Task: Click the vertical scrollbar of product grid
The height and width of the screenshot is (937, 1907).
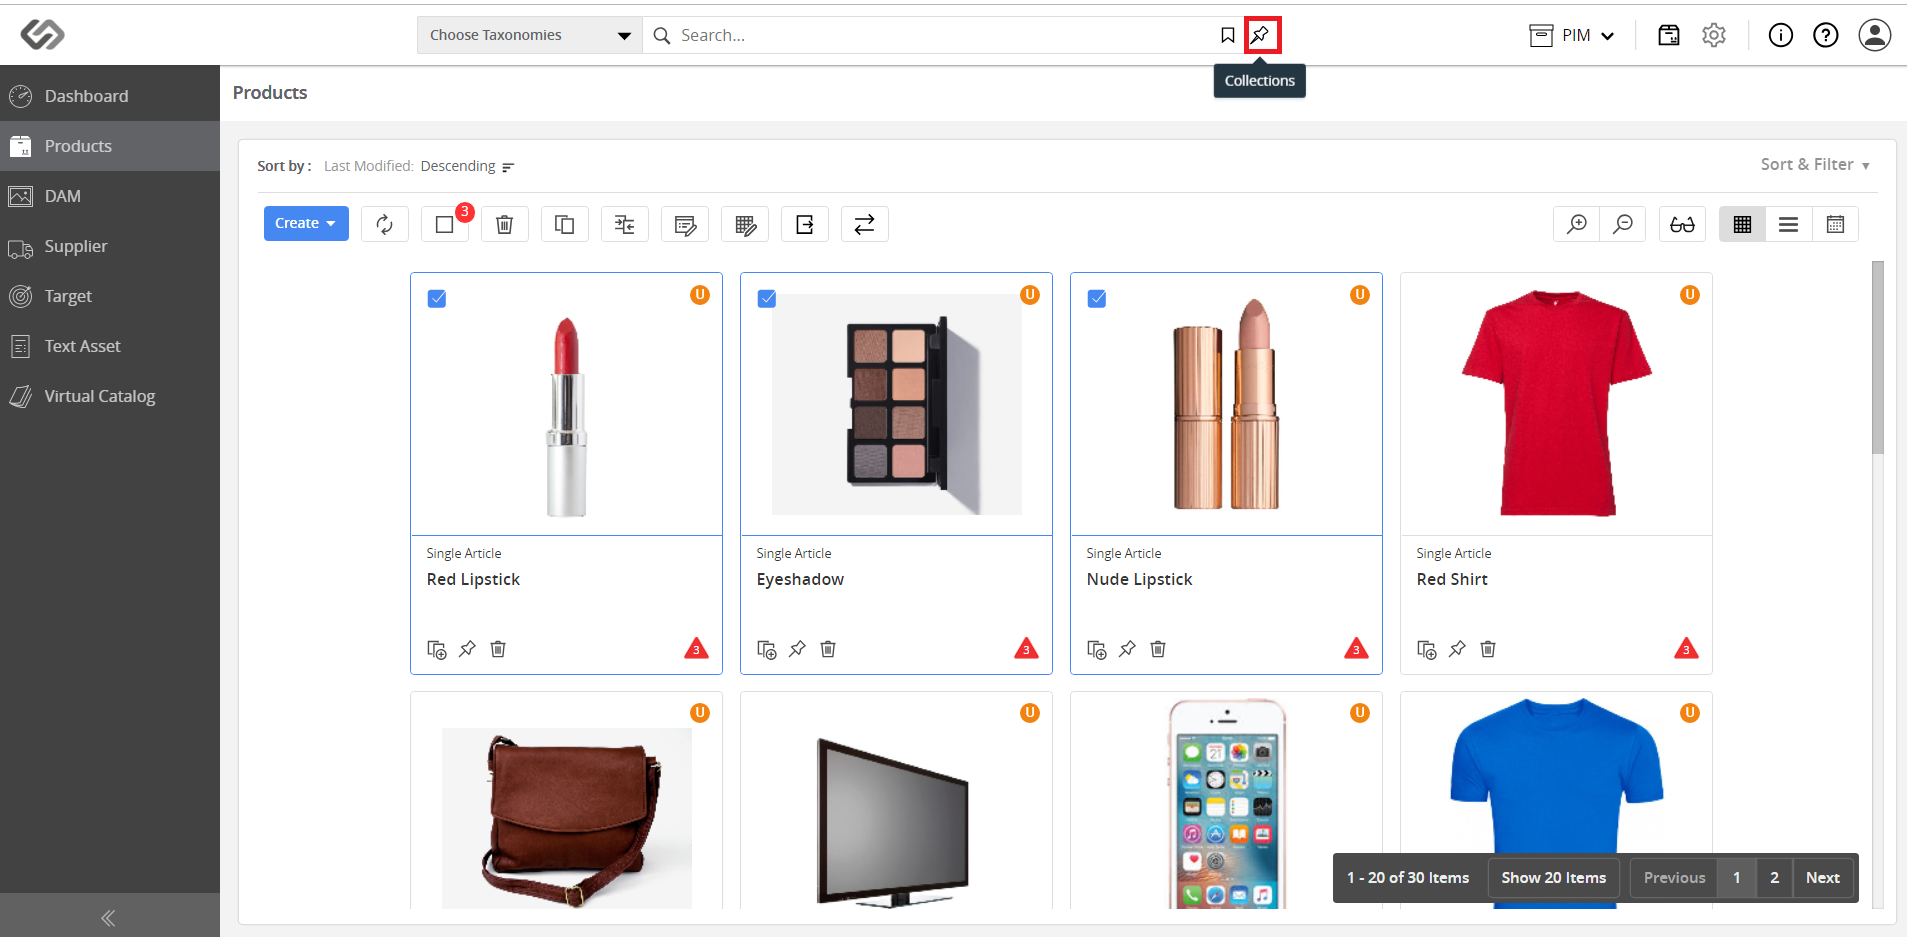Action: click(x=1878, y=357)
